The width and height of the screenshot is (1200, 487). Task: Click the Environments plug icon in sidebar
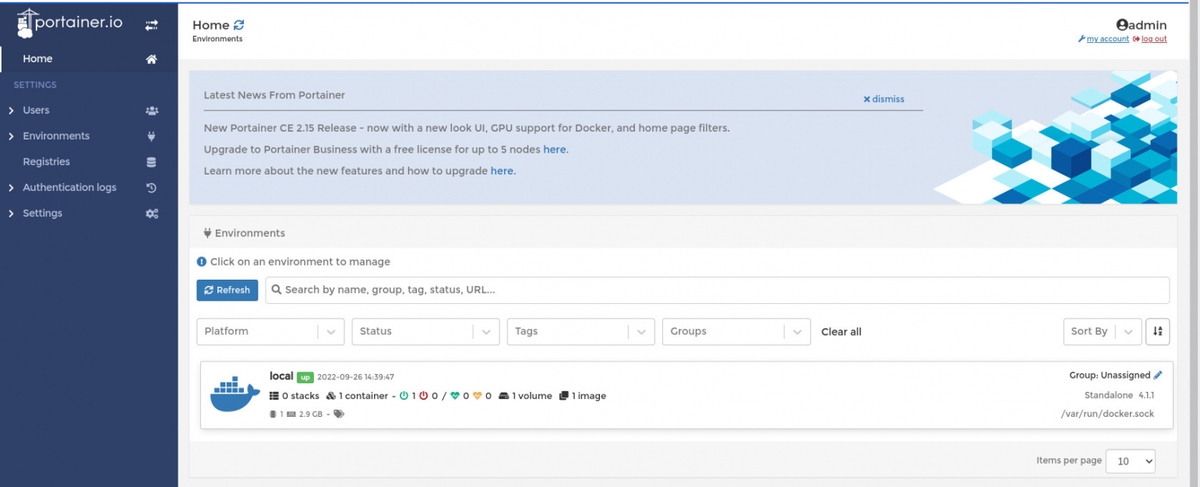click(151, 137)
